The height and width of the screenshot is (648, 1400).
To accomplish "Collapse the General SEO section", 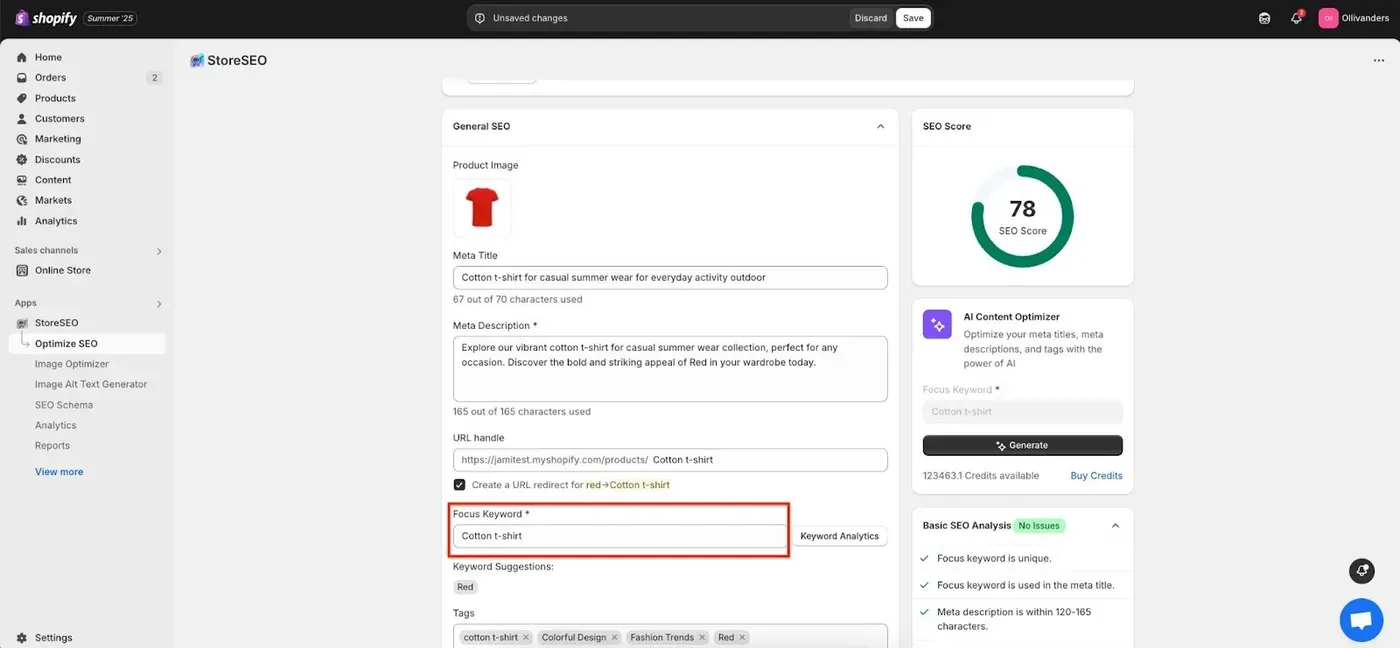I will 880,126.
